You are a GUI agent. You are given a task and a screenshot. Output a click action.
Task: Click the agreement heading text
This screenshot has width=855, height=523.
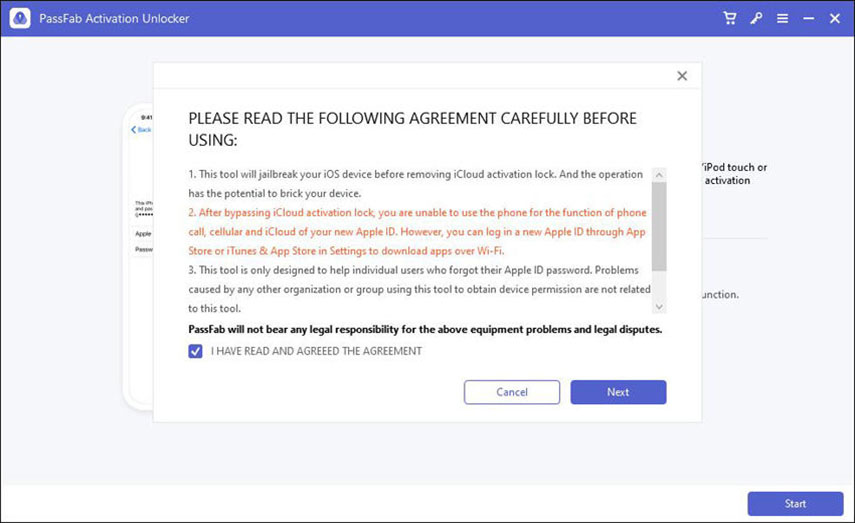point(412,130)
